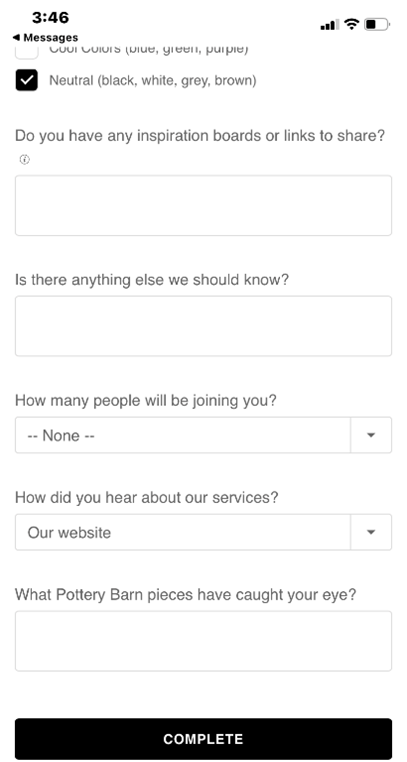407x762 pixels.
Task: Focus the Pottery Barn pieces text field
Action: click(203, 641)
